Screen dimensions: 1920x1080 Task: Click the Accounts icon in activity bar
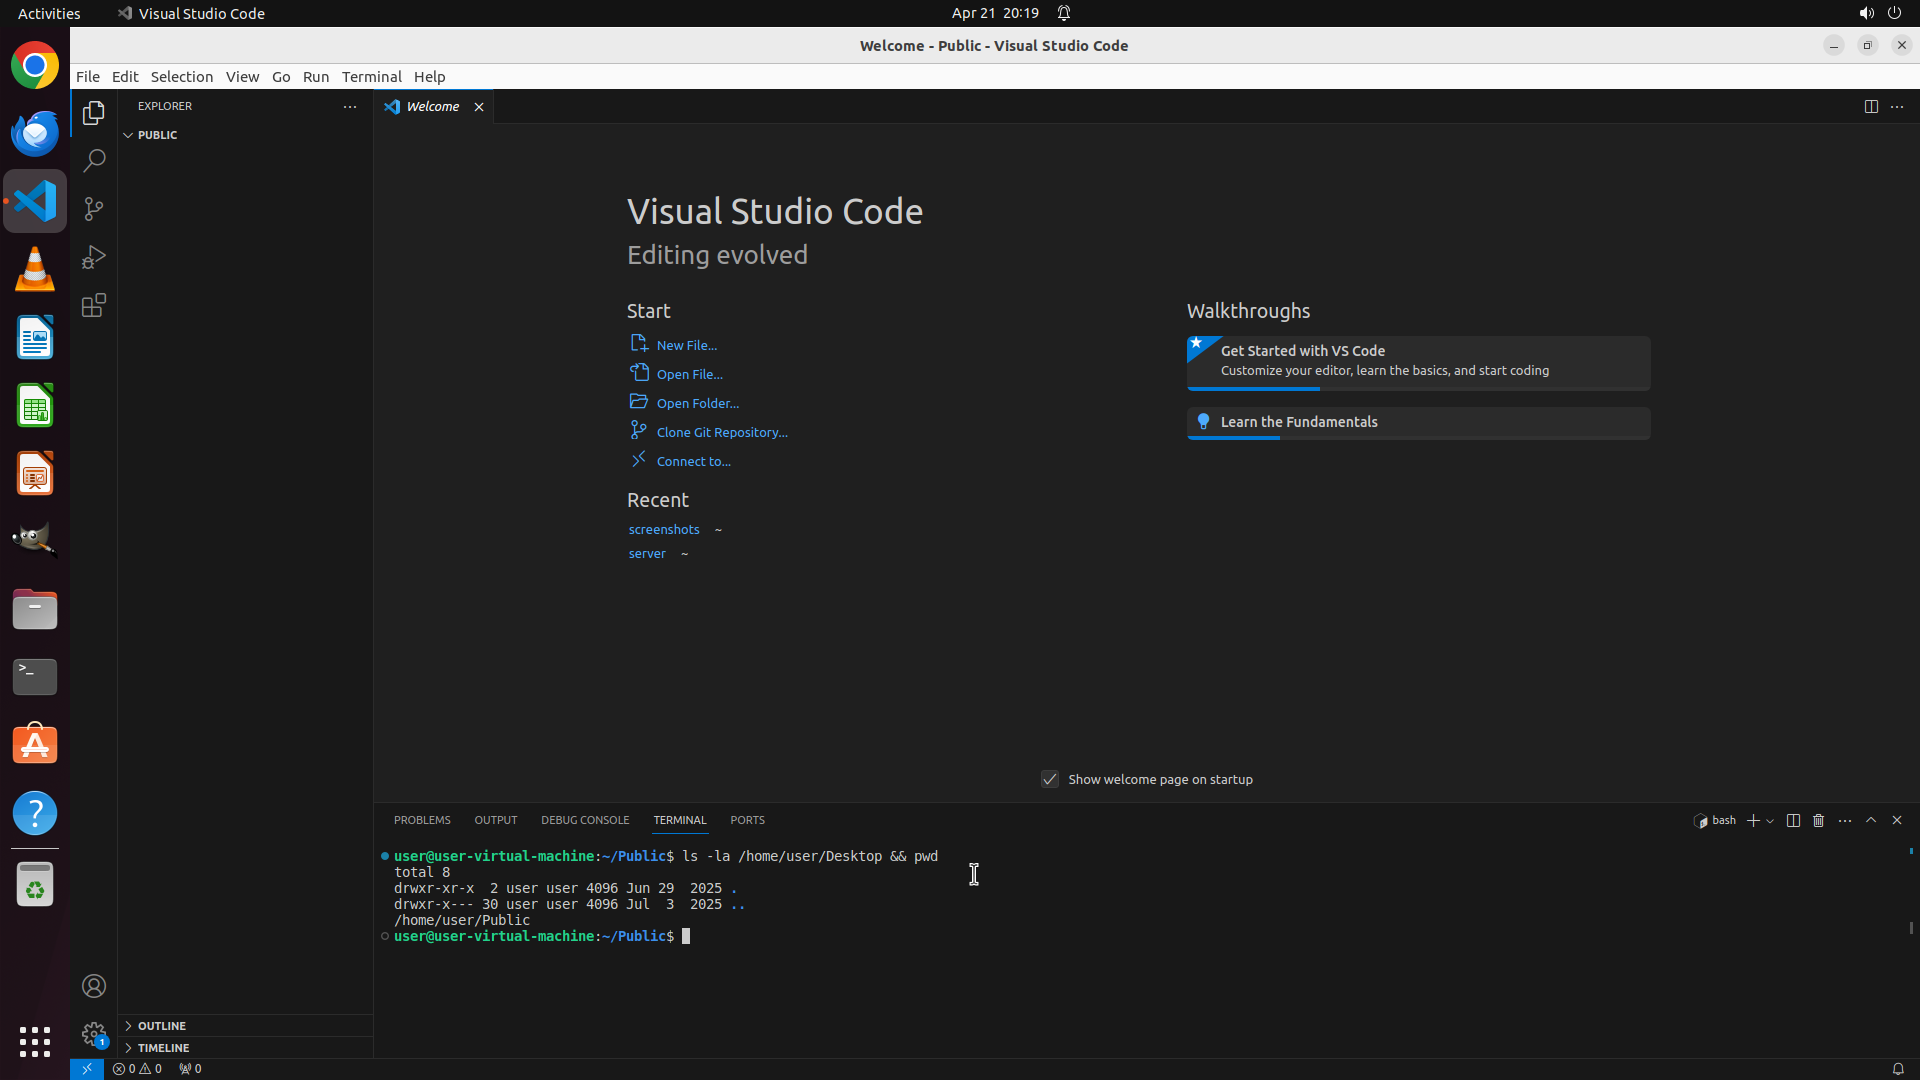pyautogui.click(x=94, y=986)
